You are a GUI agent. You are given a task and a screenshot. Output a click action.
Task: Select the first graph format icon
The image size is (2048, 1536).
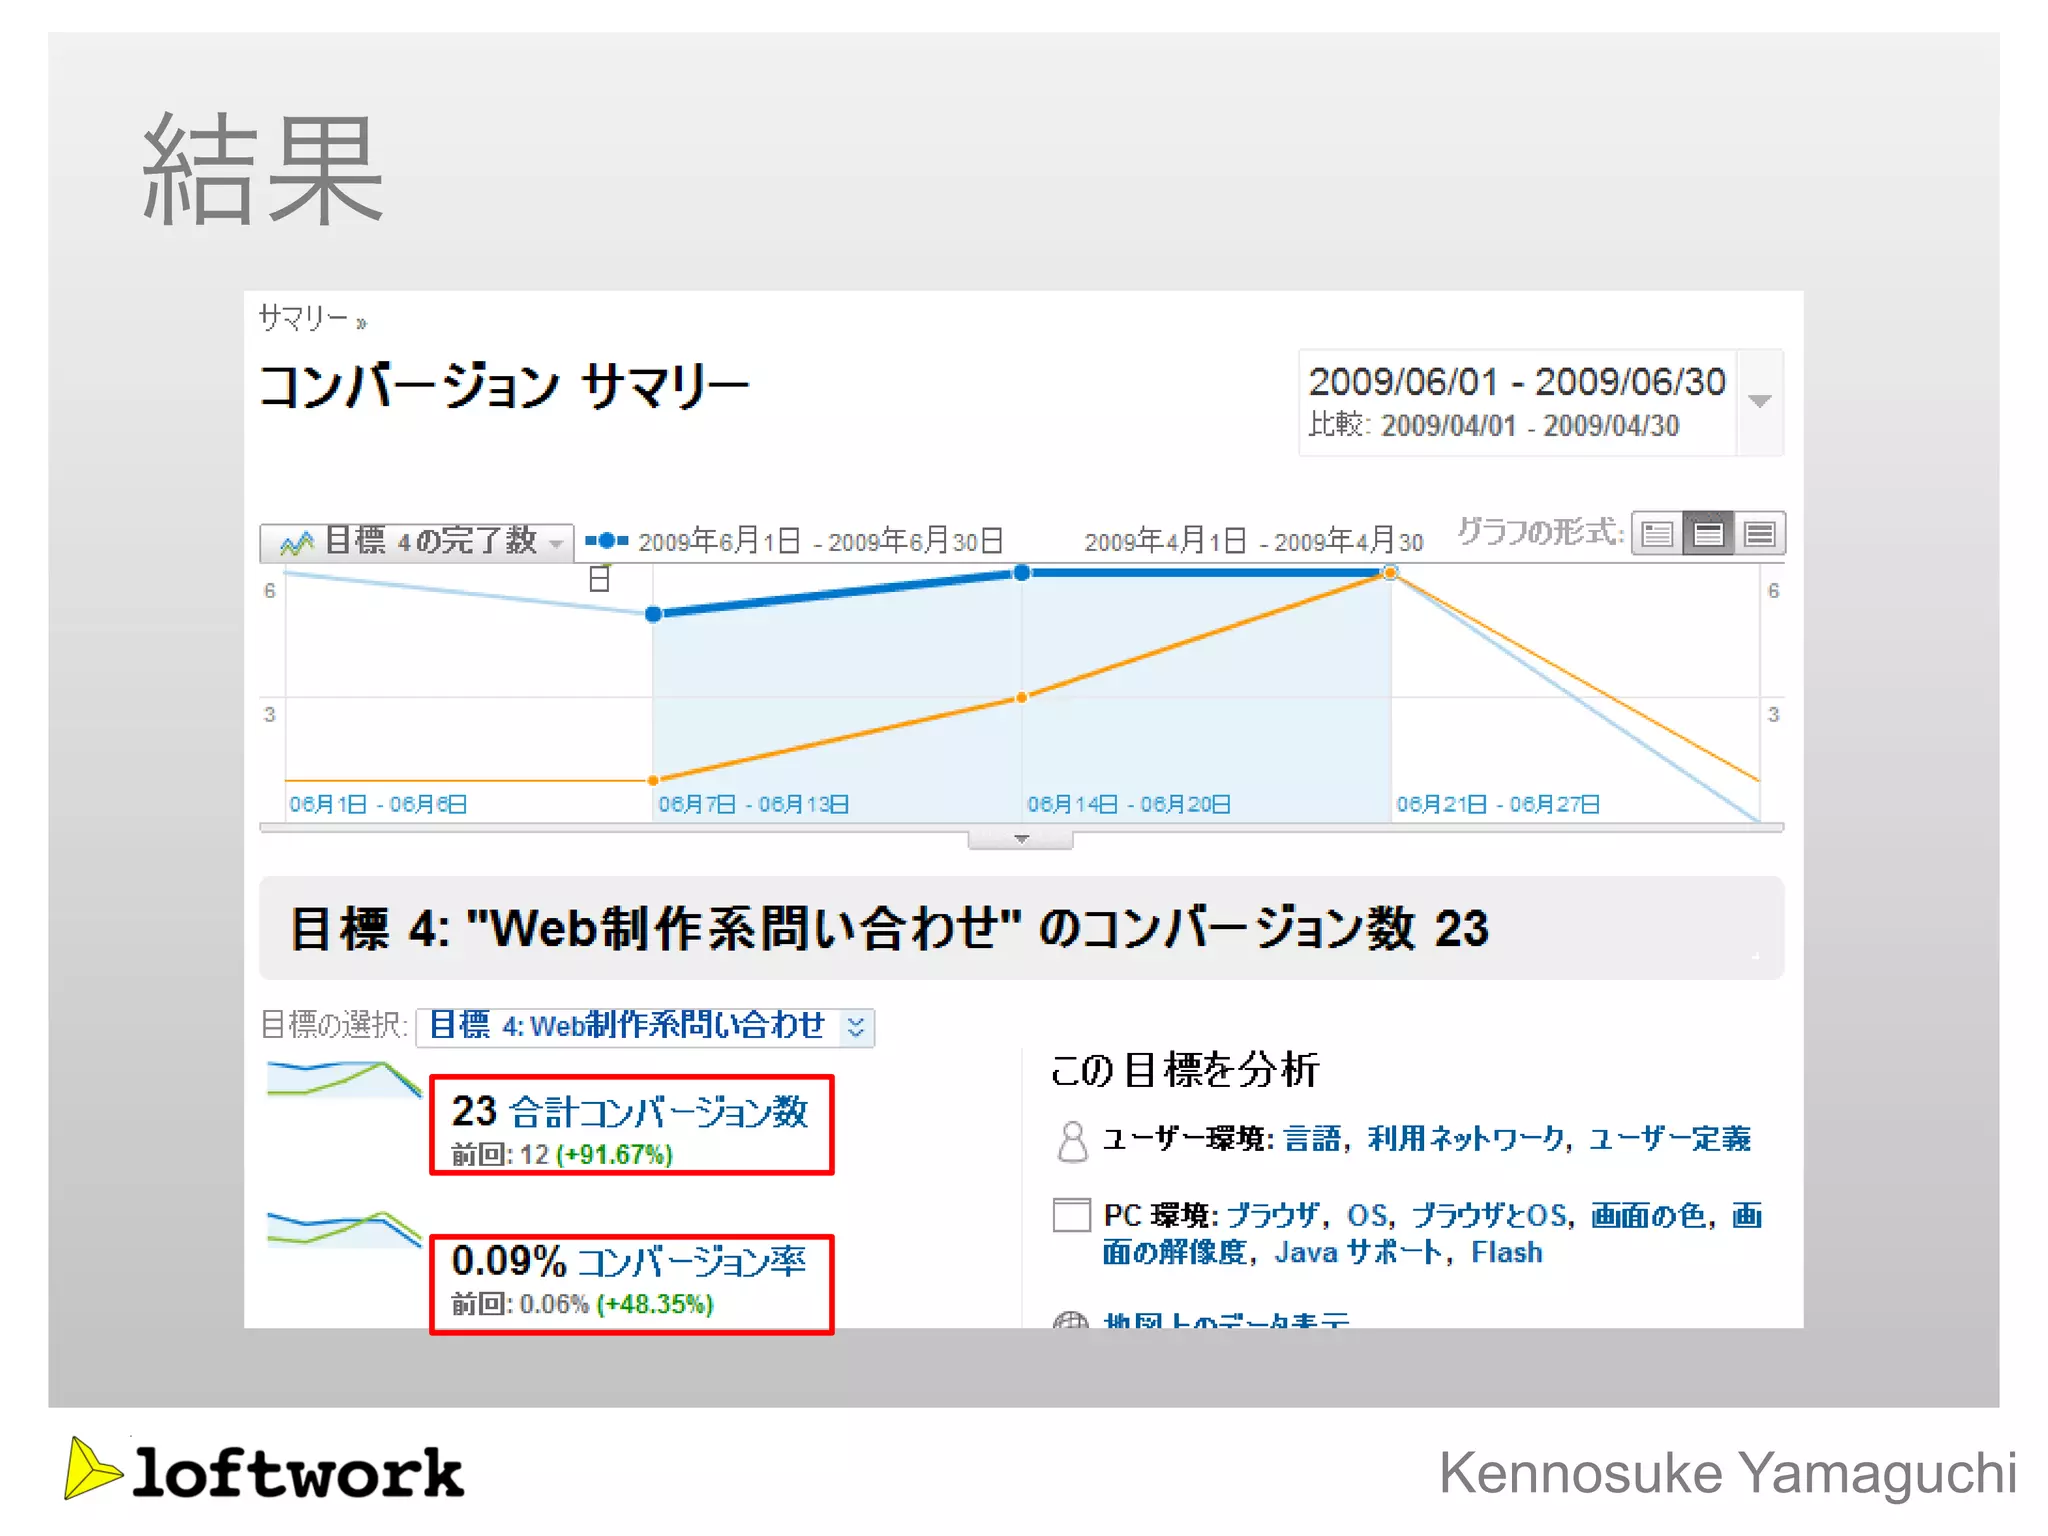coord(1657,534)
